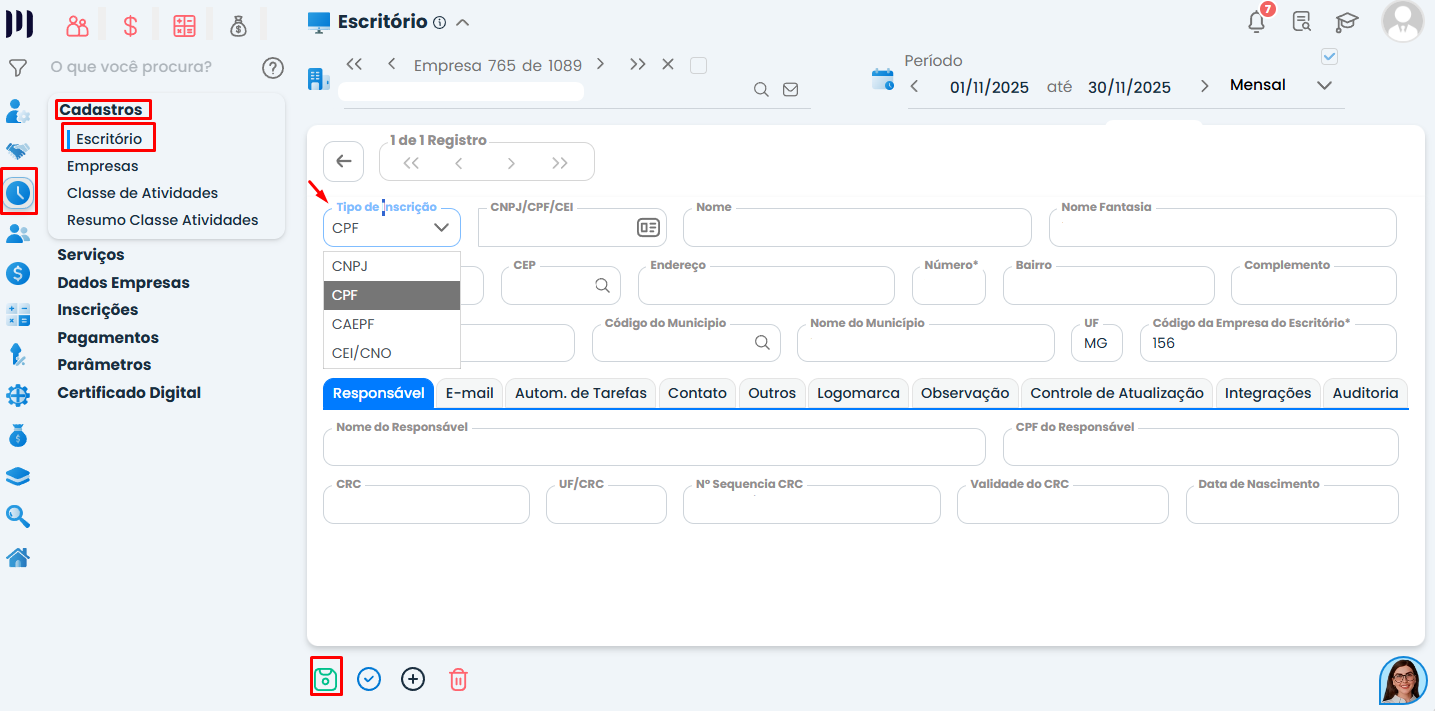
Task: Open Empresas under Cadastros
Action: pyautogui.click(x=103, y=166)
